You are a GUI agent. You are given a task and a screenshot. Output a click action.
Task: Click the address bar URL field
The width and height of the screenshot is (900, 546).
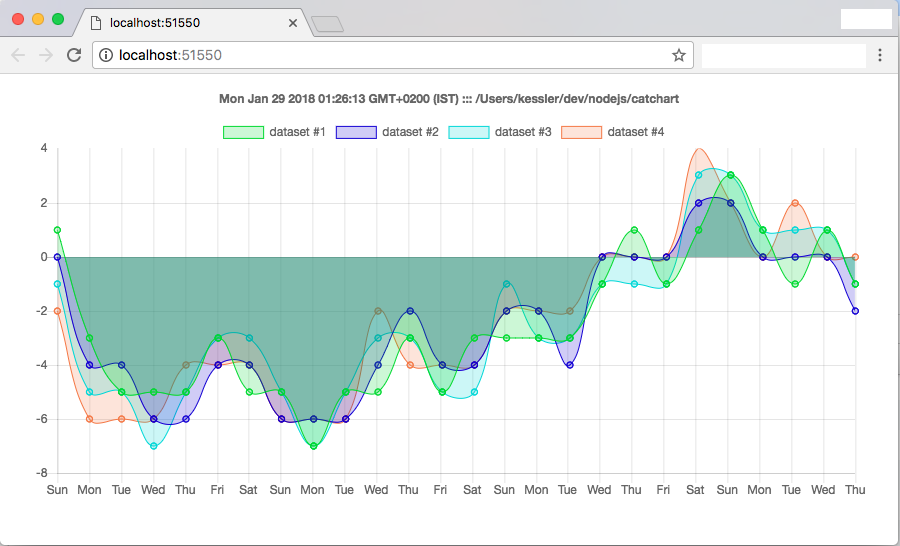[393, 55]
